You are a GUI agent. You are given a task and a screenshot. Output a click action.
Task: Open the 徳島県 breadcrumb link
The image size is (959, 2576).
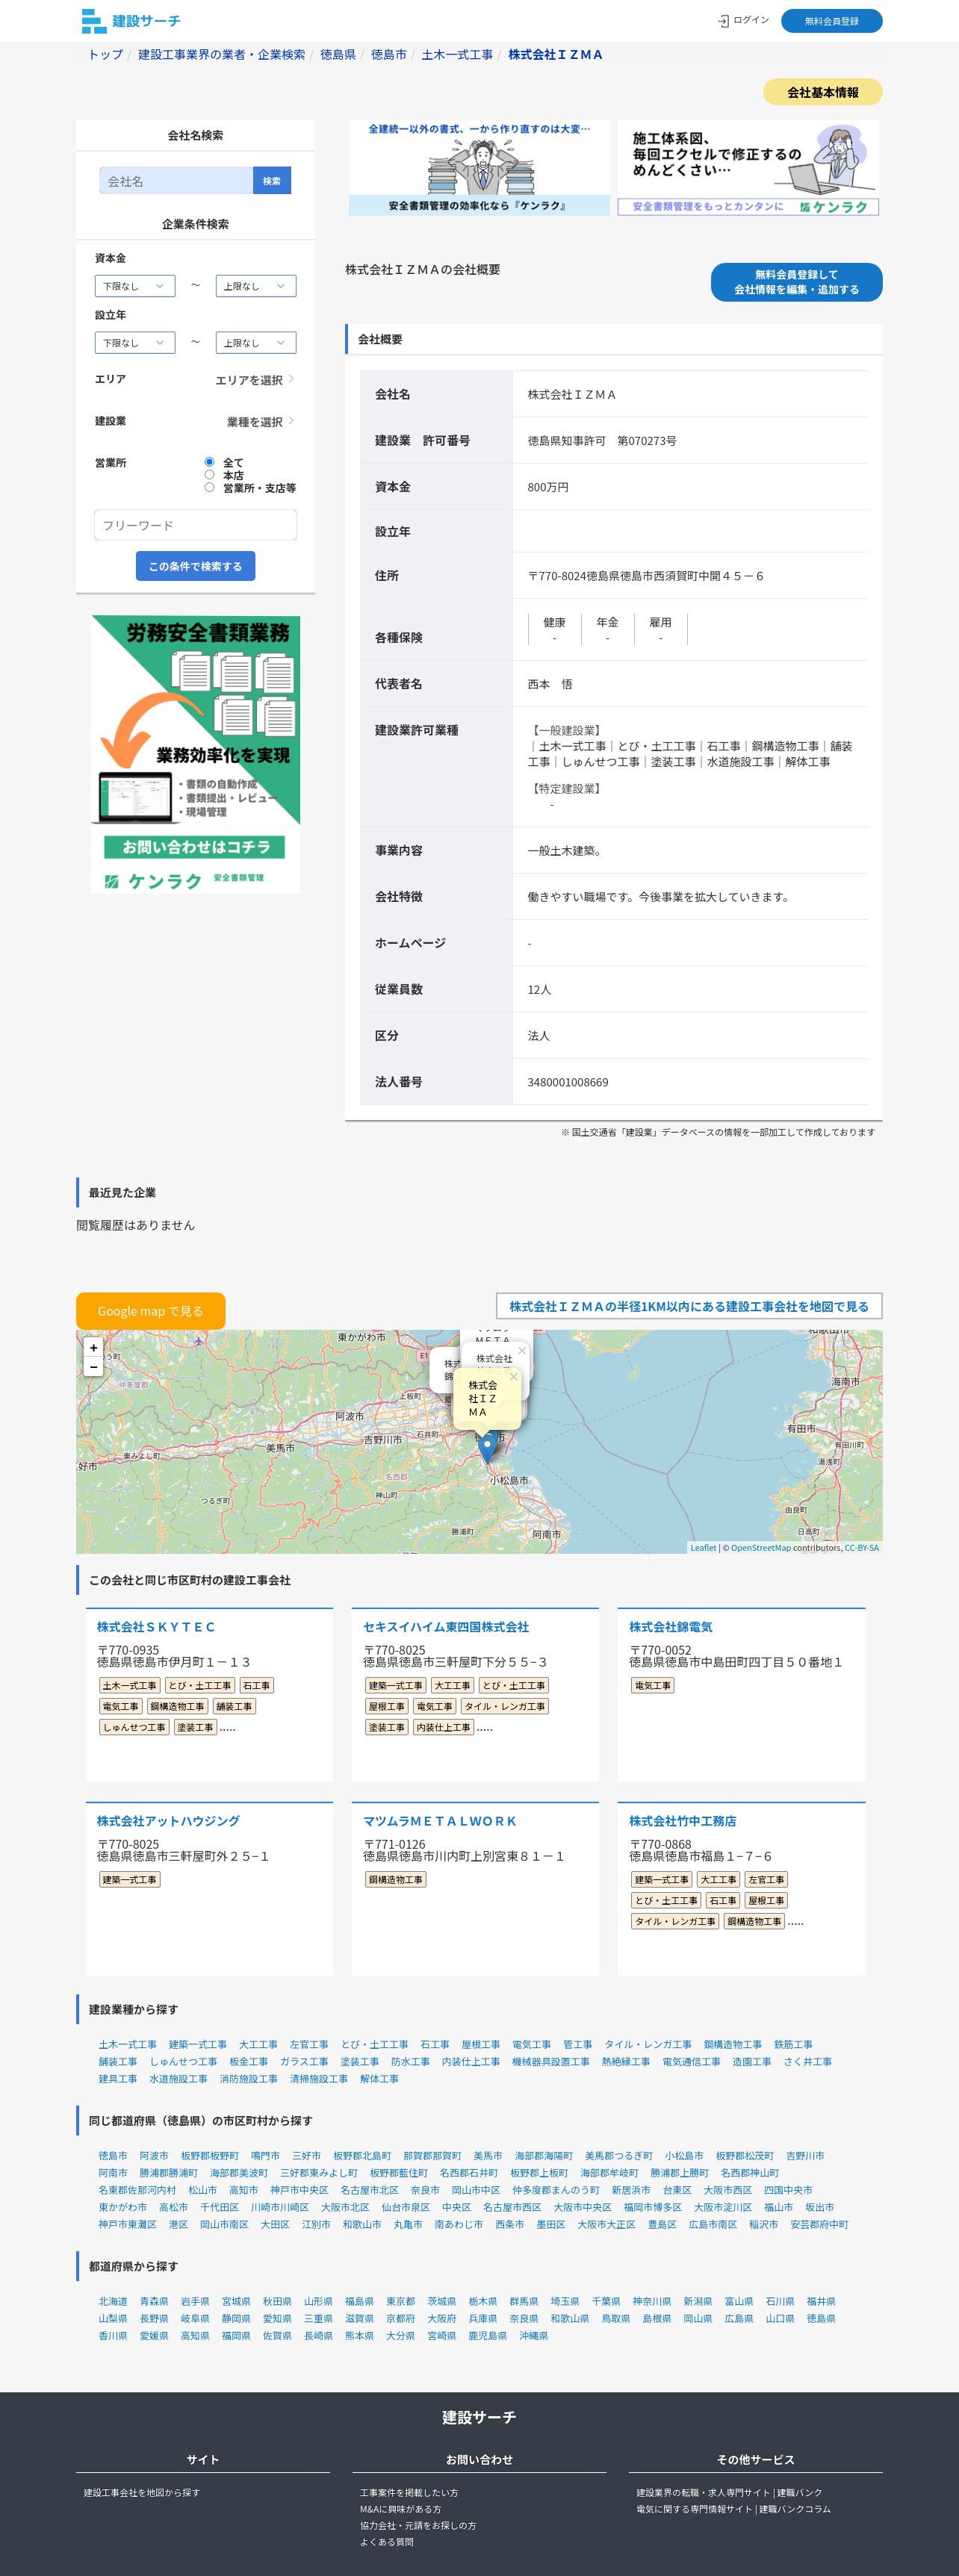pos(338,55)
